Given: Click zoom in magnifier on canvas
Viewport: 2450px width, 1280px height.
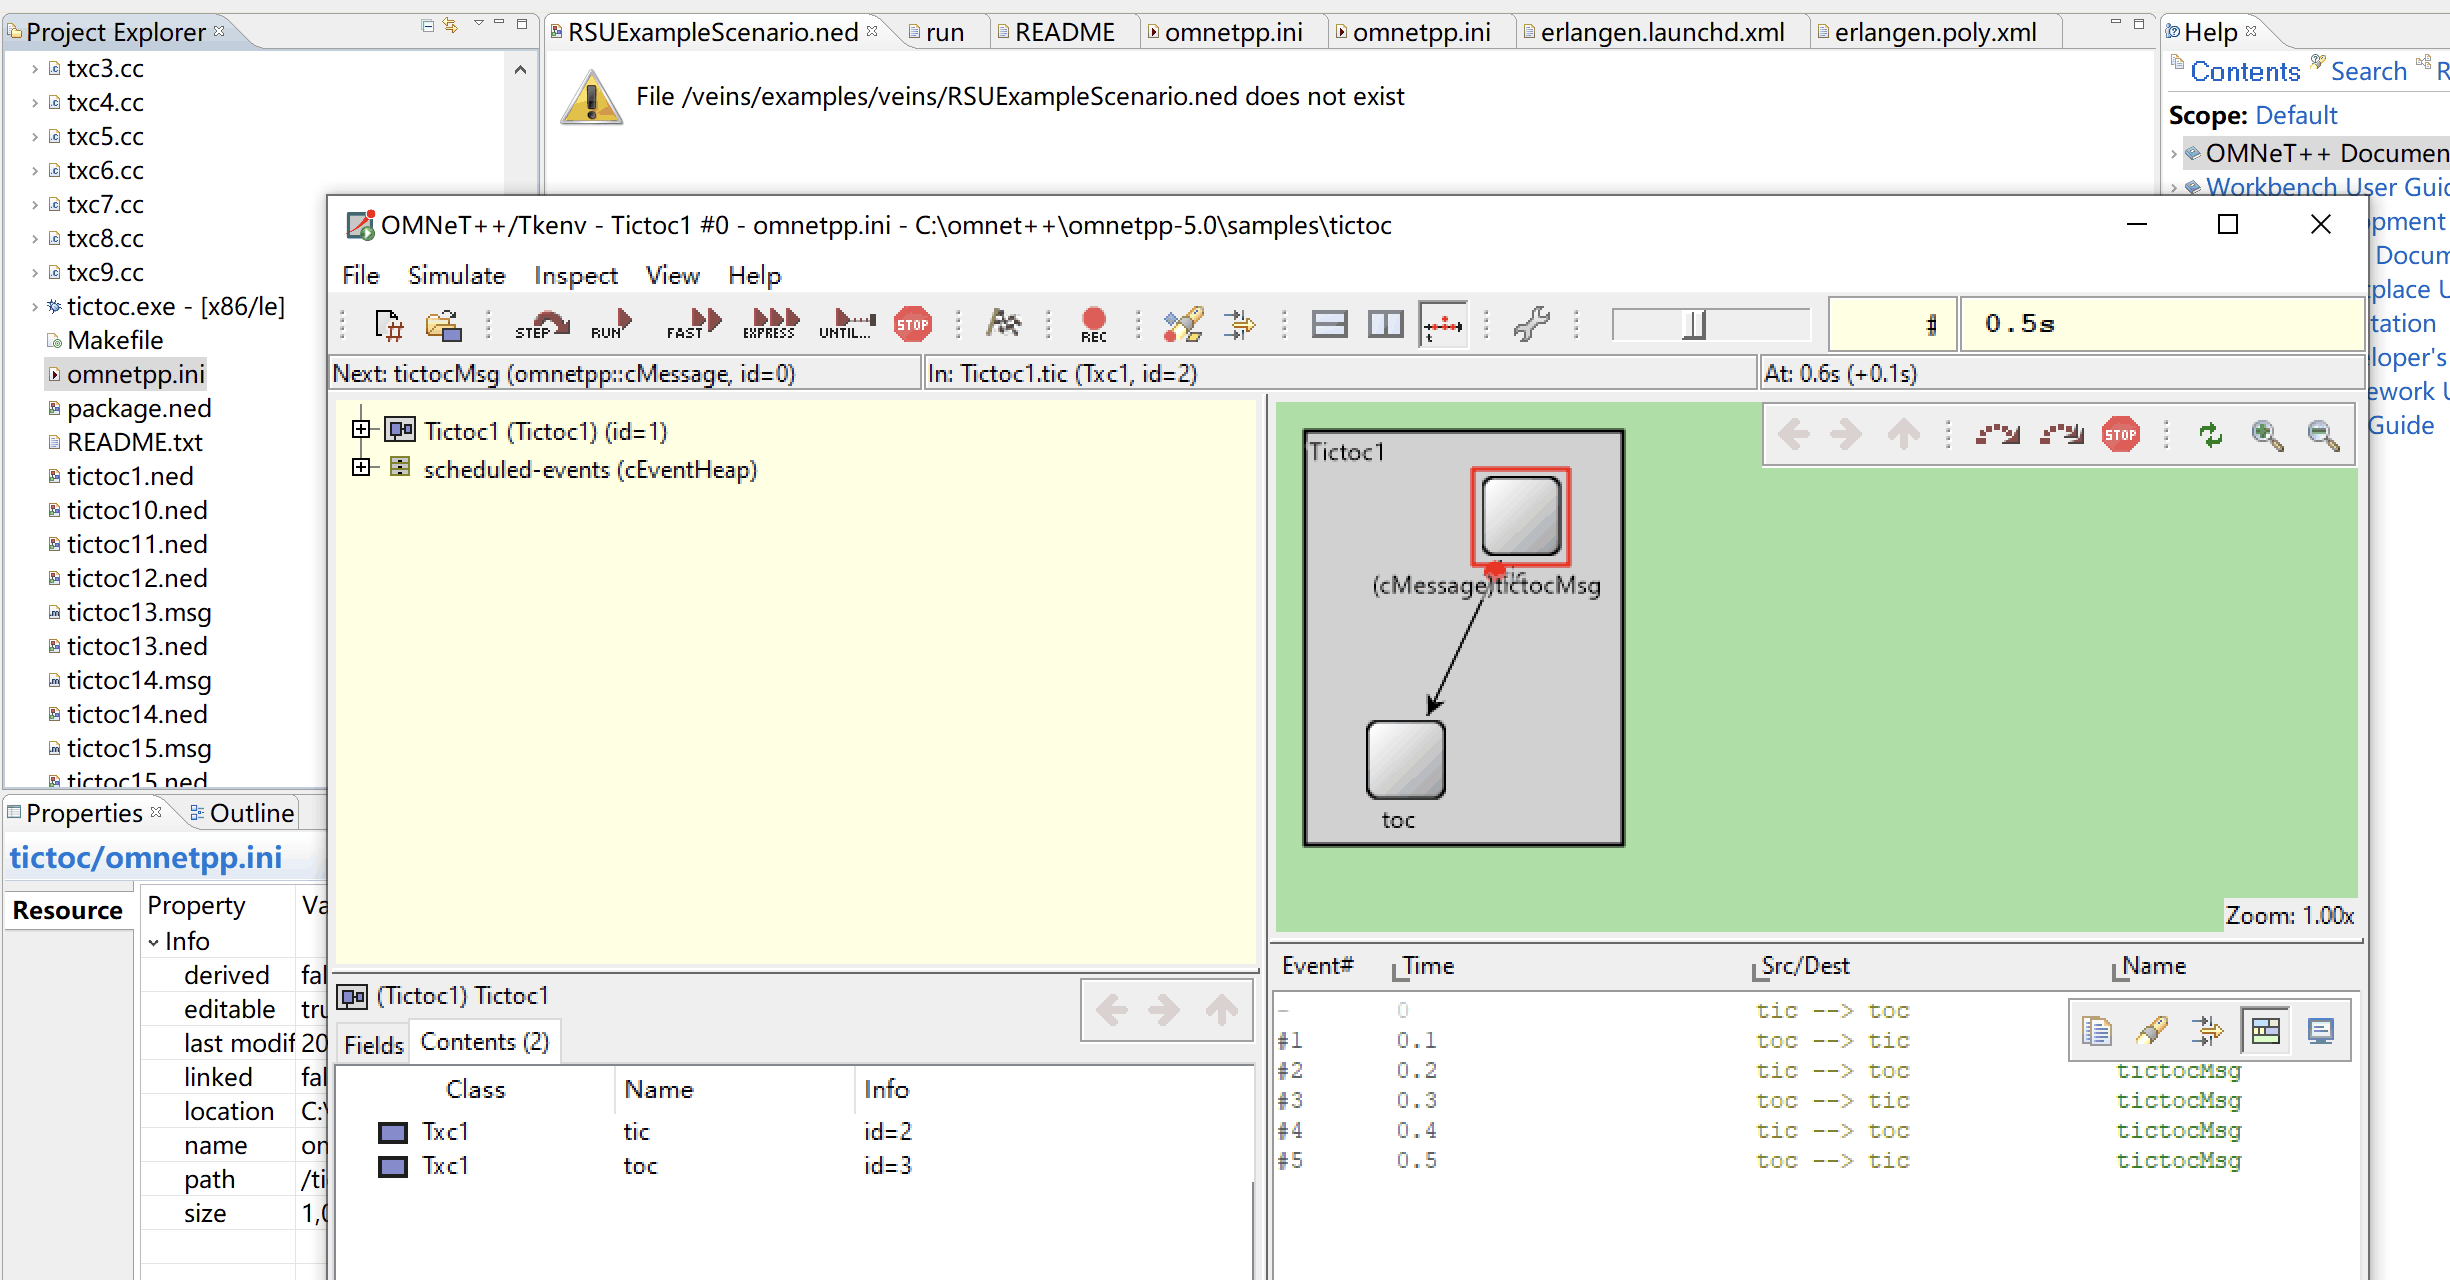Looking at the screenshot, I should coord(2266,434).
